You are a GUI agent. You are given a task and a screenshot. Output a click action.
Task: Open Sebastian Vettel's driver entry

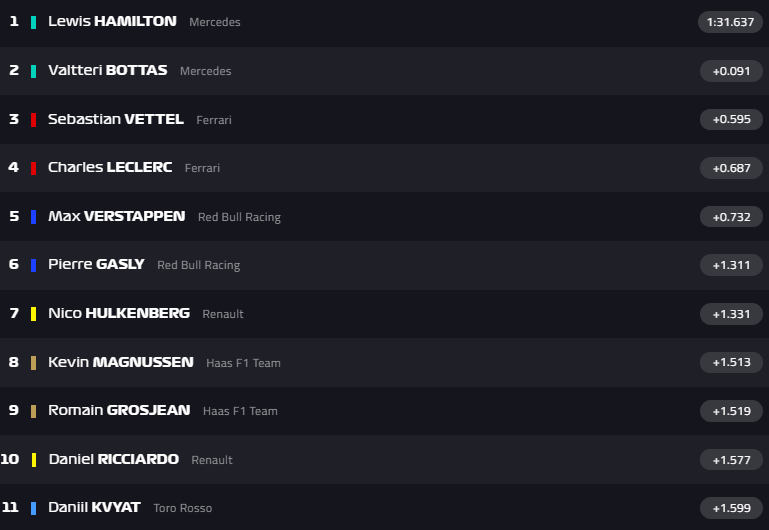point(115,119)
